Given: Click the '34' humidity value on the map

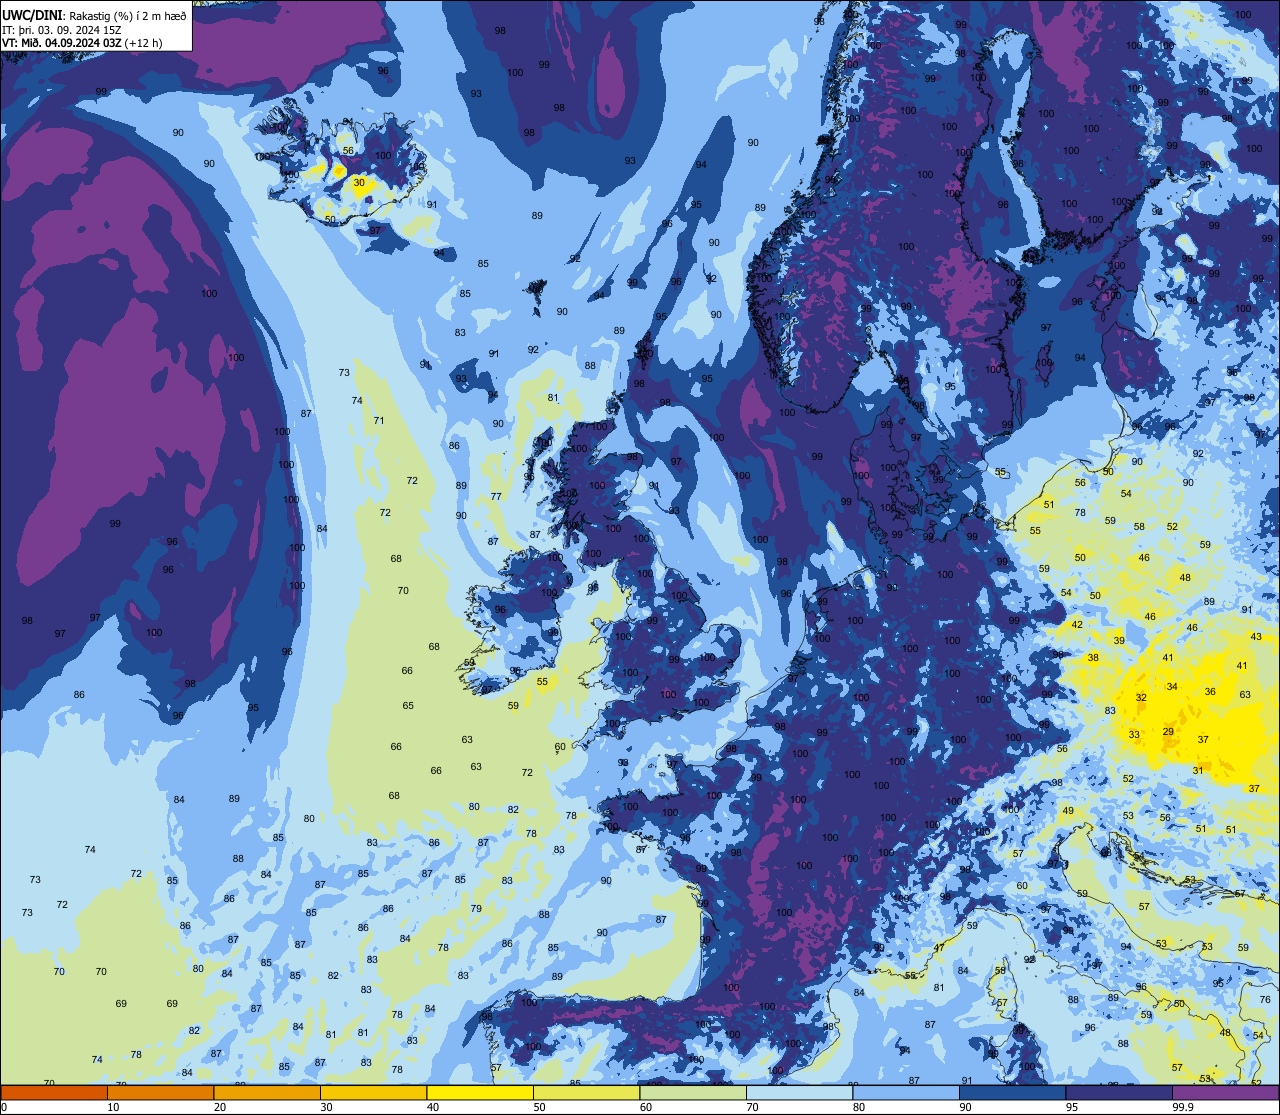Looking at the screenshot, I should click(1172, 687).
